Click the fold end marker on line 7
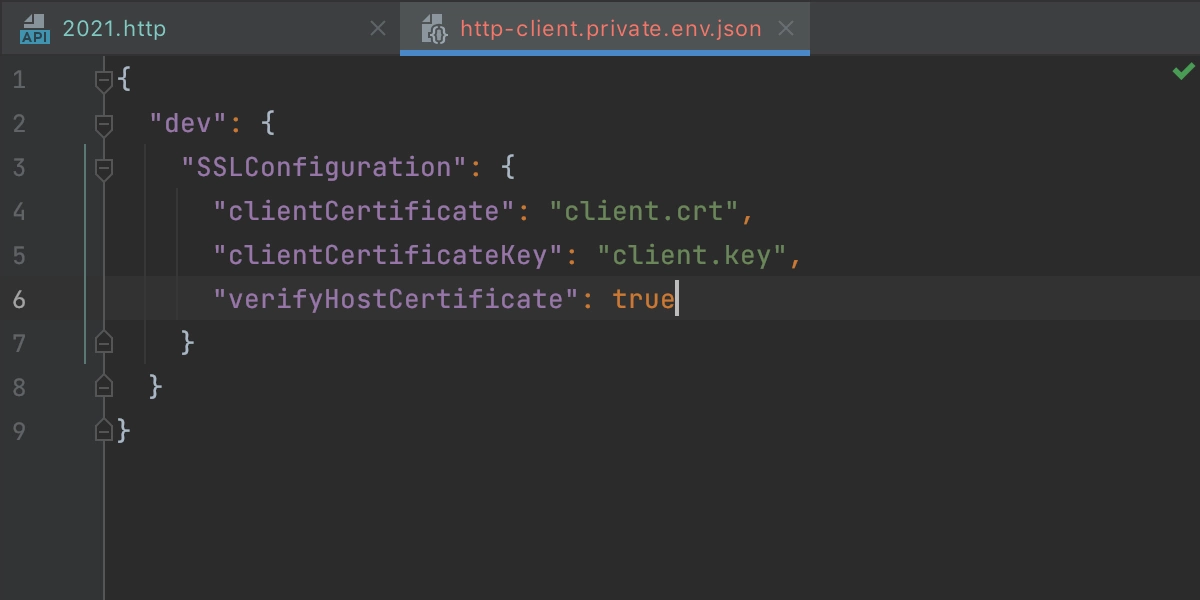 click(104, 343)
